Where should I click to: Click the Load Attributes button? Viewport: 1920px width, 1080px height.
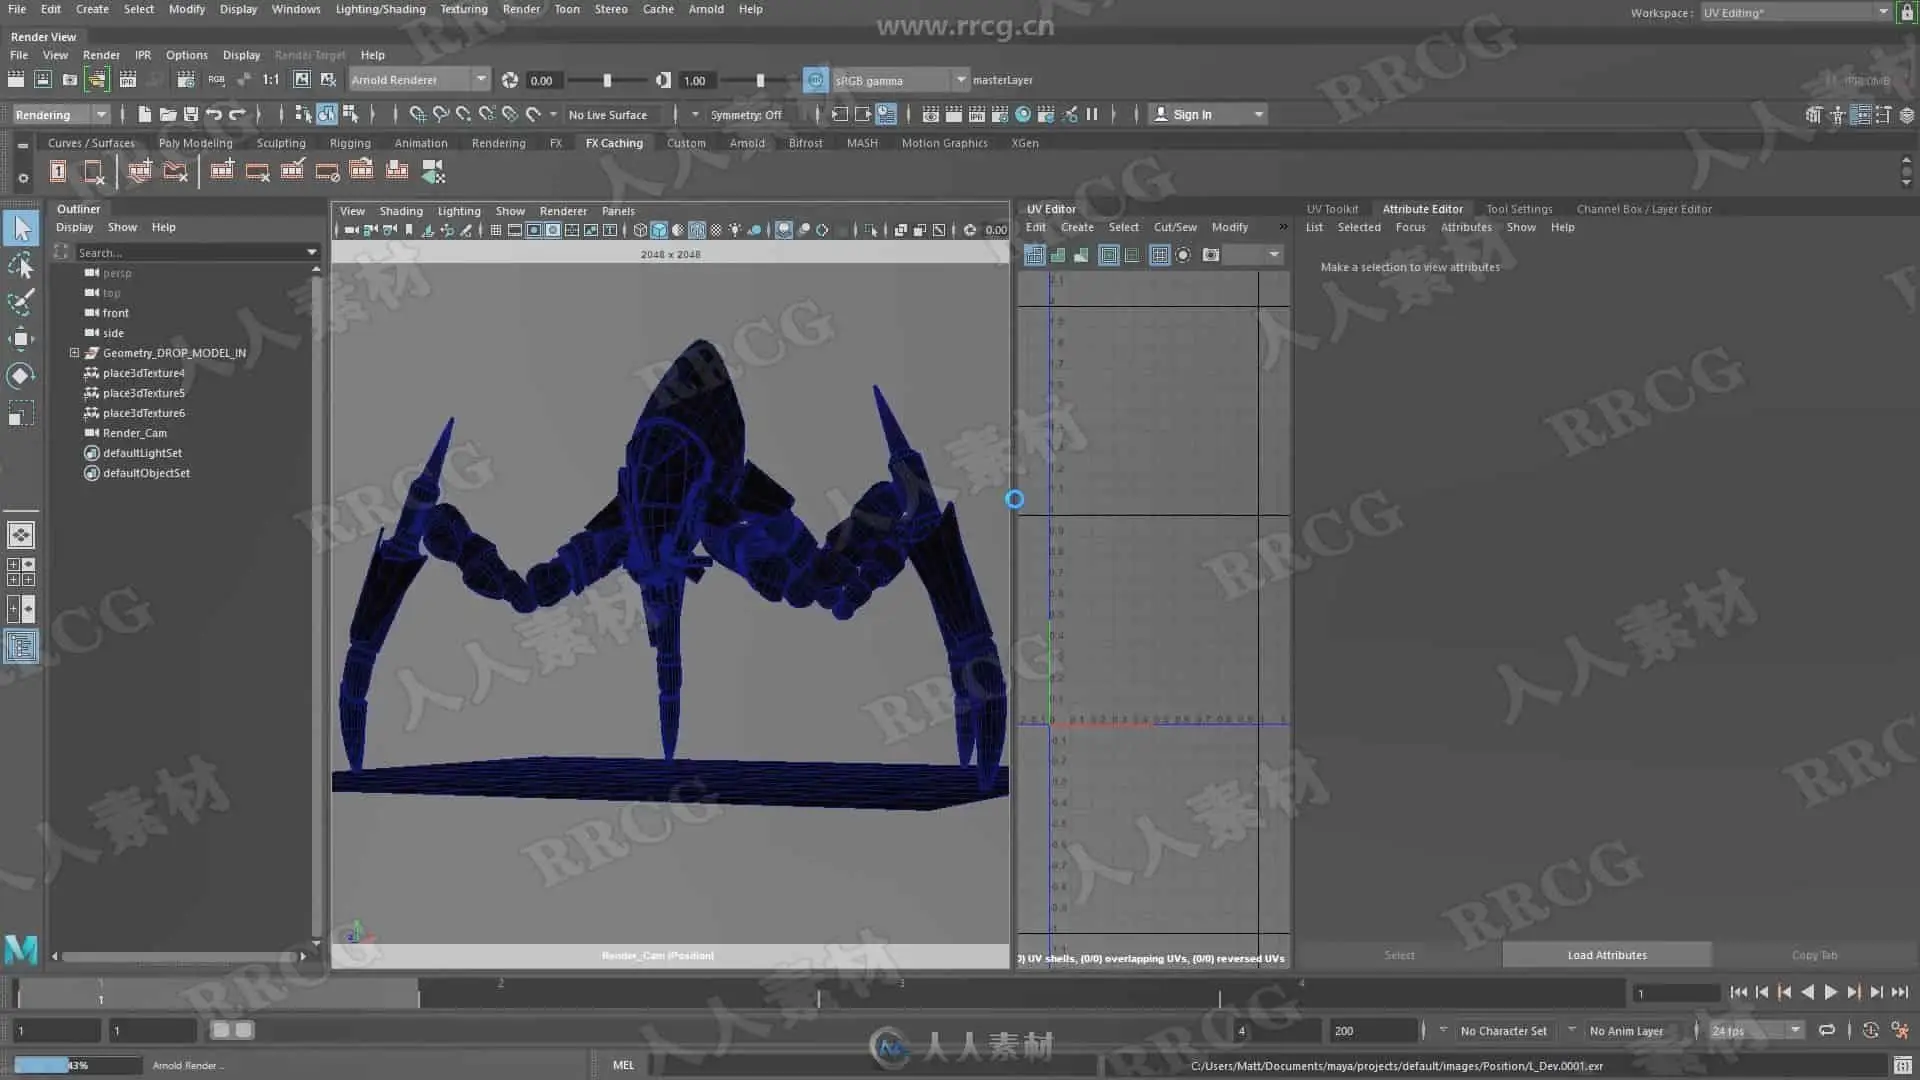click(x=1606, y=955)
